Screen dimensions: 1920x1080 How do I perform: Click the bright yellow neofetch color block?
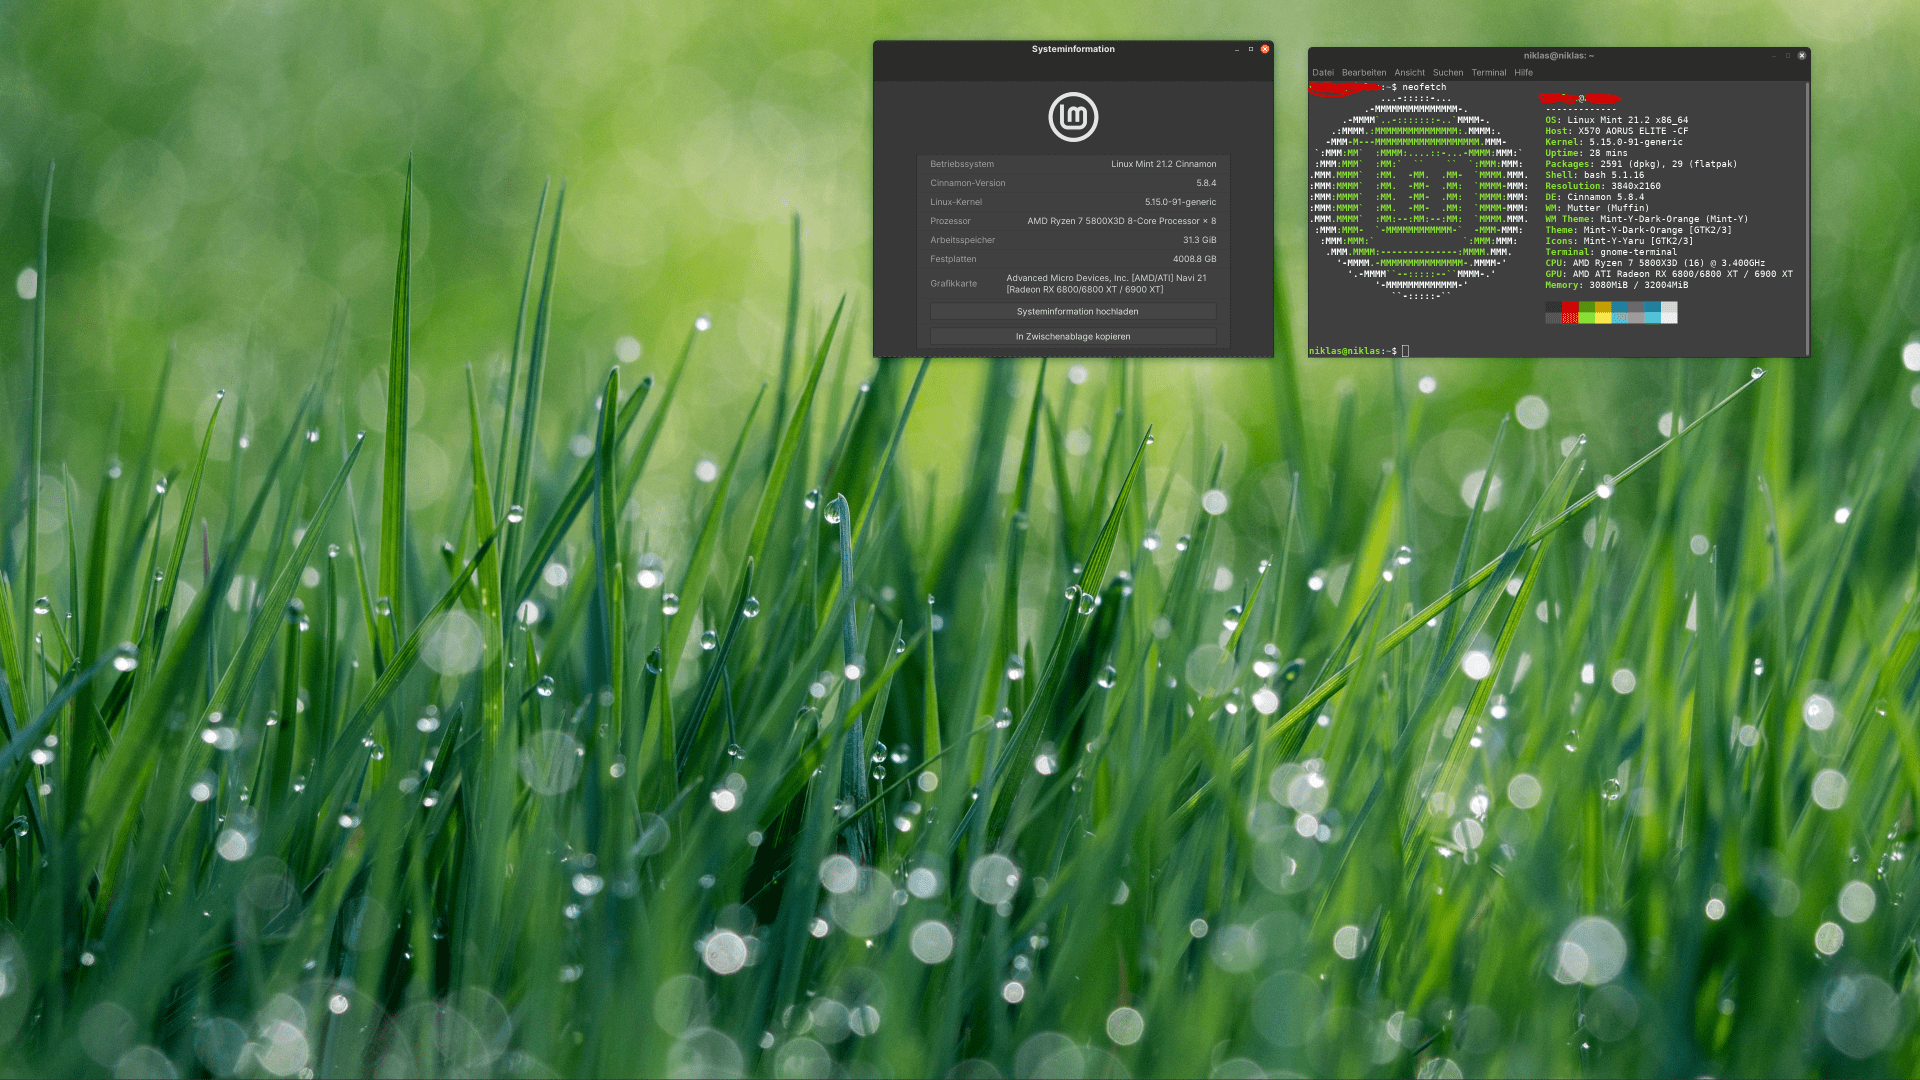[x=1603, y=318]
